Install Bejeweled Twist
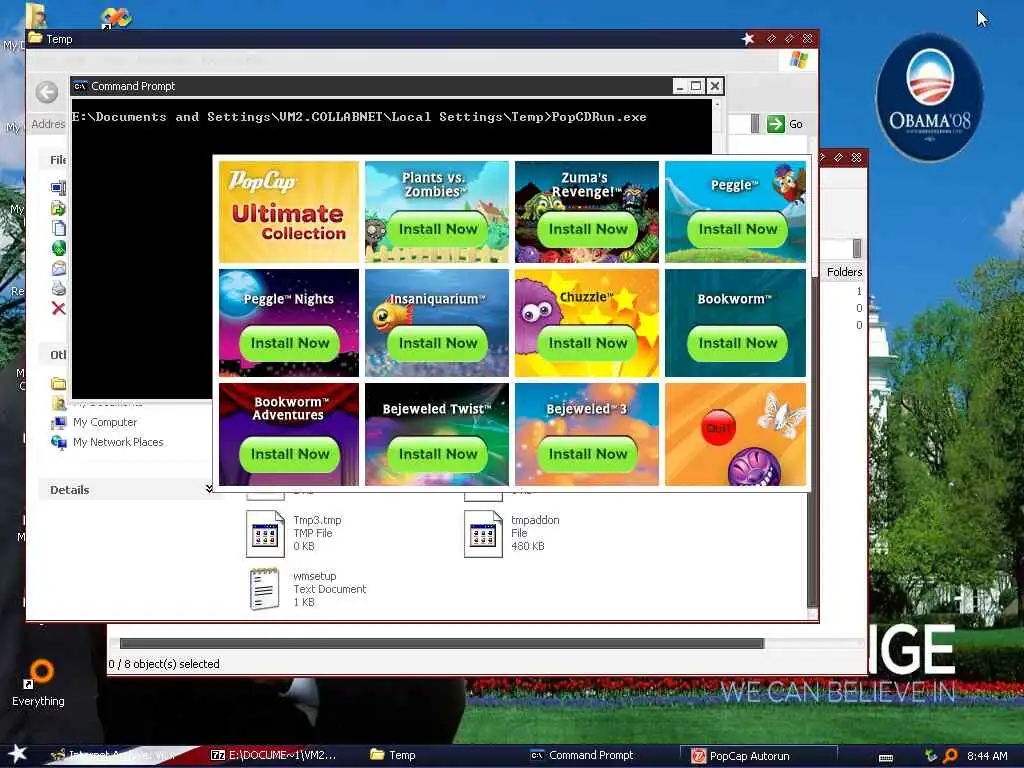1024x768 pixels. 438,455
